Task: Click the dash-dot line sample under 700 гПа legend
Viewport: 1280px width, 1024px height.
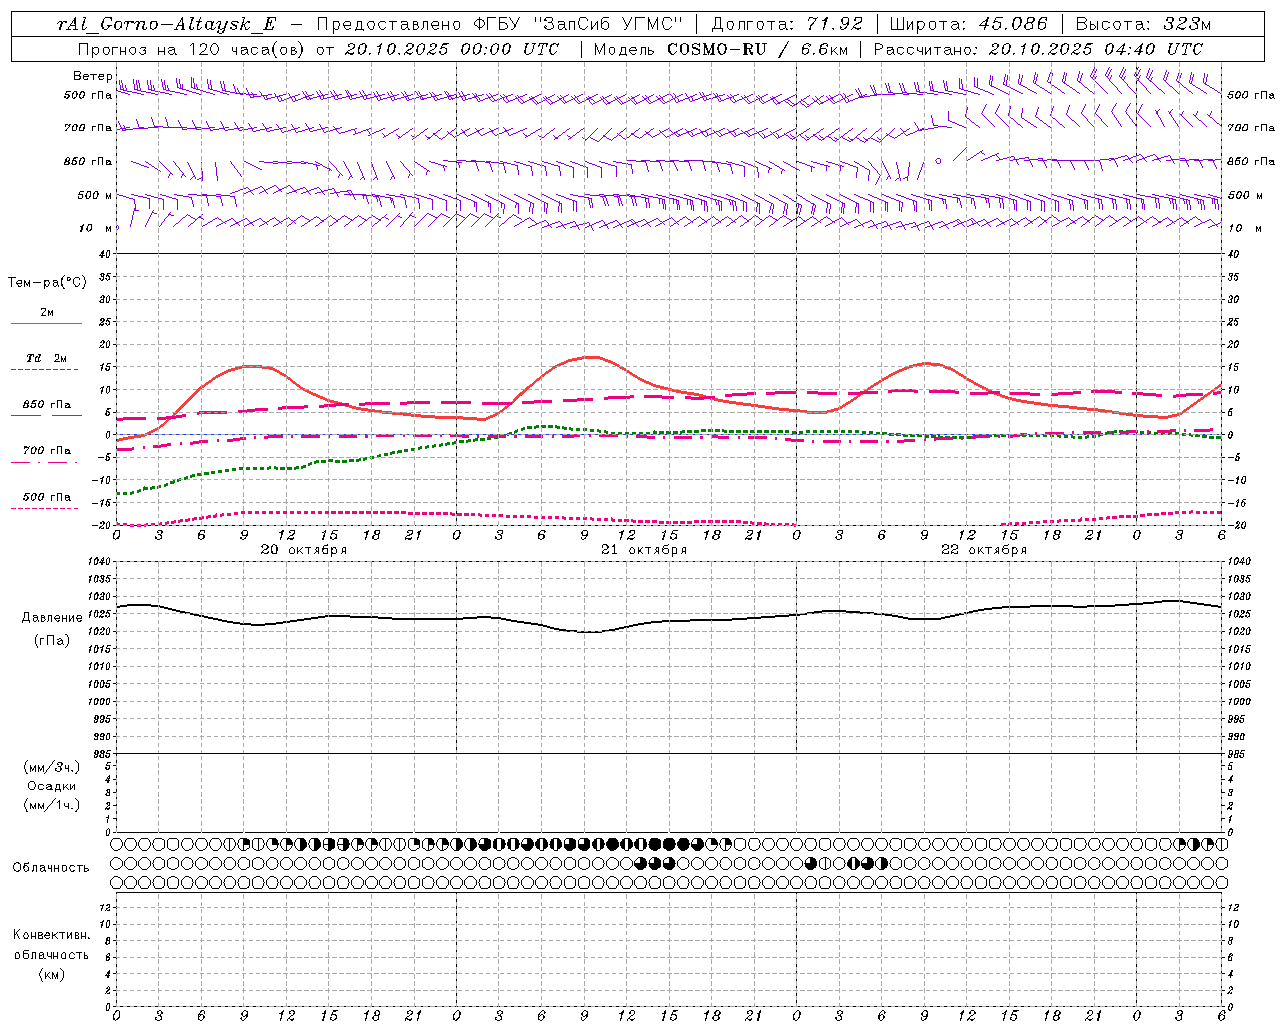Action: 46,462
